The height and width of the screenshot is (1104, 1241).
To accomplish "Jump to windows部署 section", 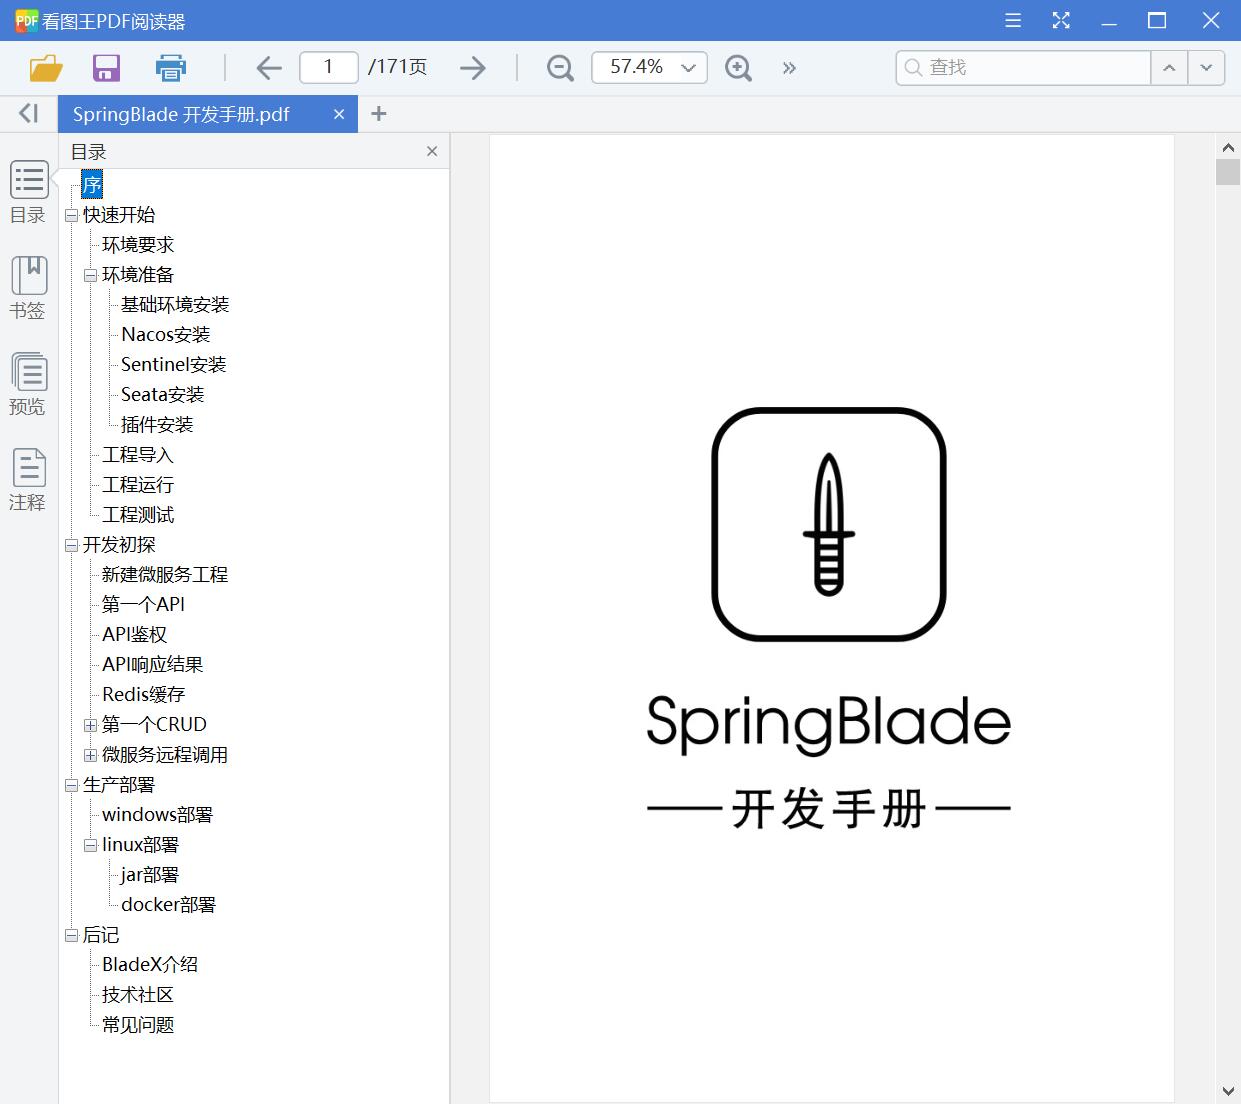I will tap(158, 815).
